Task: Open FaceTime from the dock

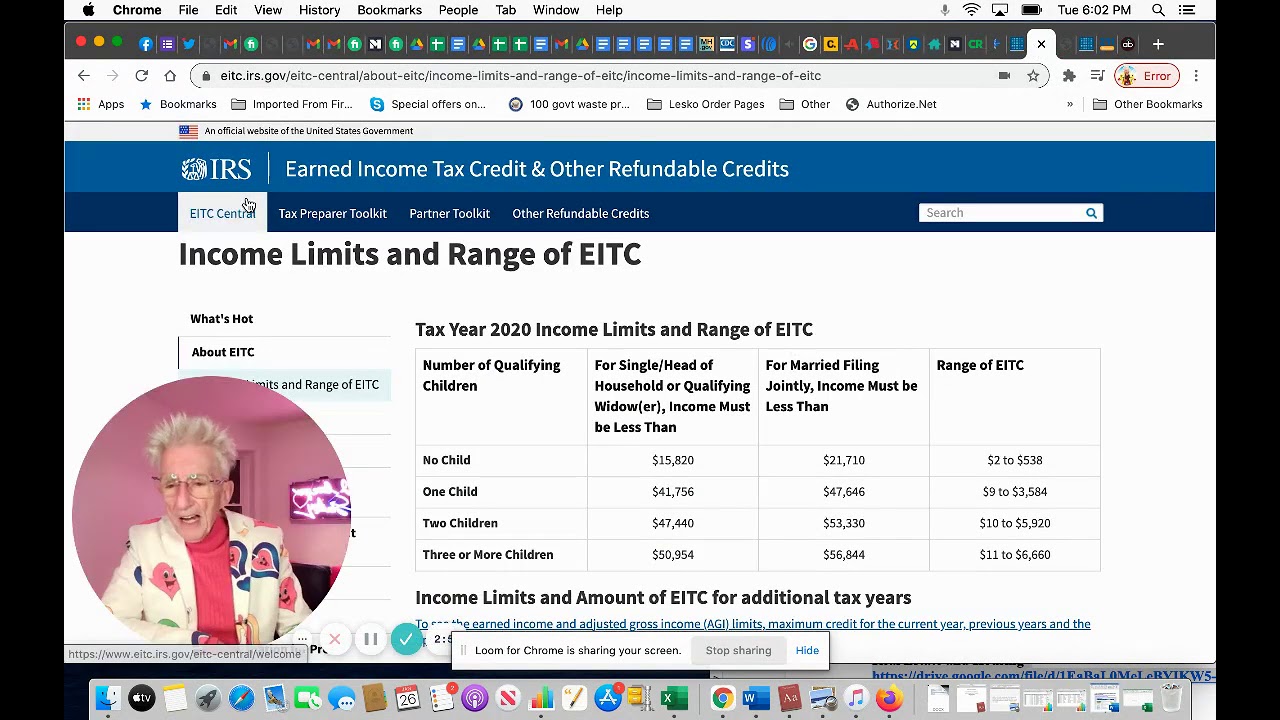Action: coord(308,698)
